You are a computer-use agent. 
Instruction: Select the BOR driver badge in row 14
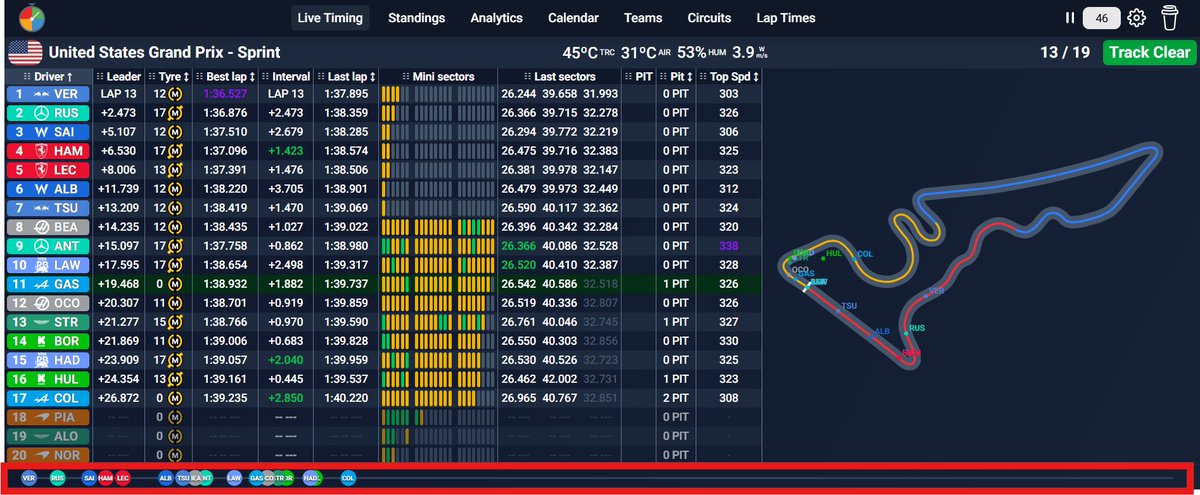tap(48, 340)
